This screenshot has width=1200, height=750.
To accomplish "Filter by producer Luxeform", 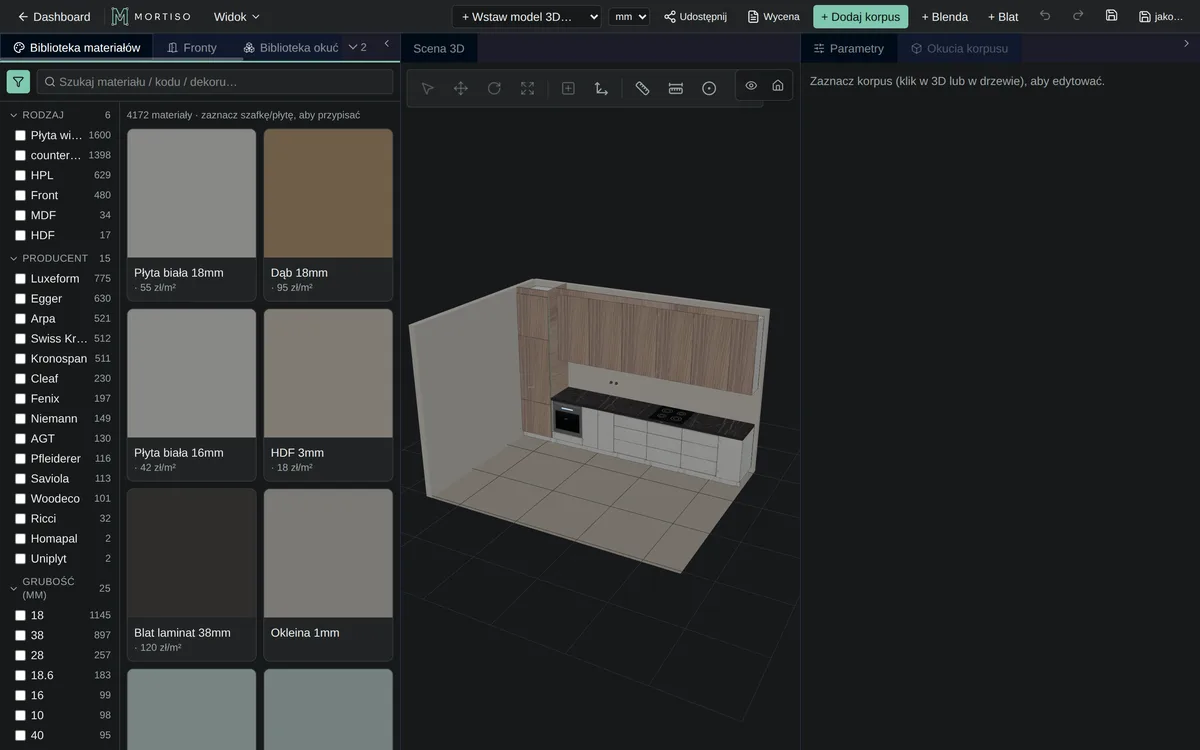I will pos(20,278).
